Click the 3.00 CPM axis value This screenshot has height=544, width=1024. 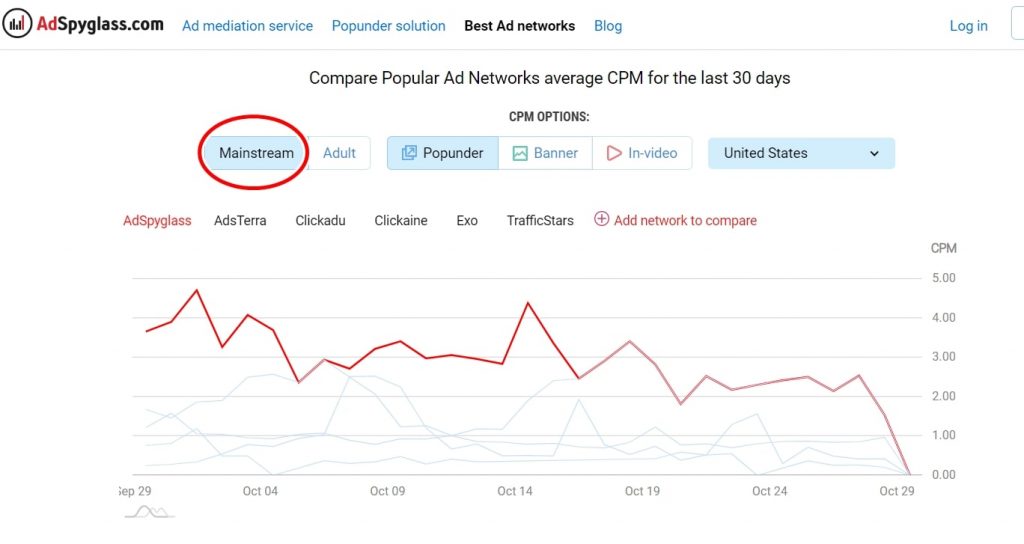[x=943, y=357]
